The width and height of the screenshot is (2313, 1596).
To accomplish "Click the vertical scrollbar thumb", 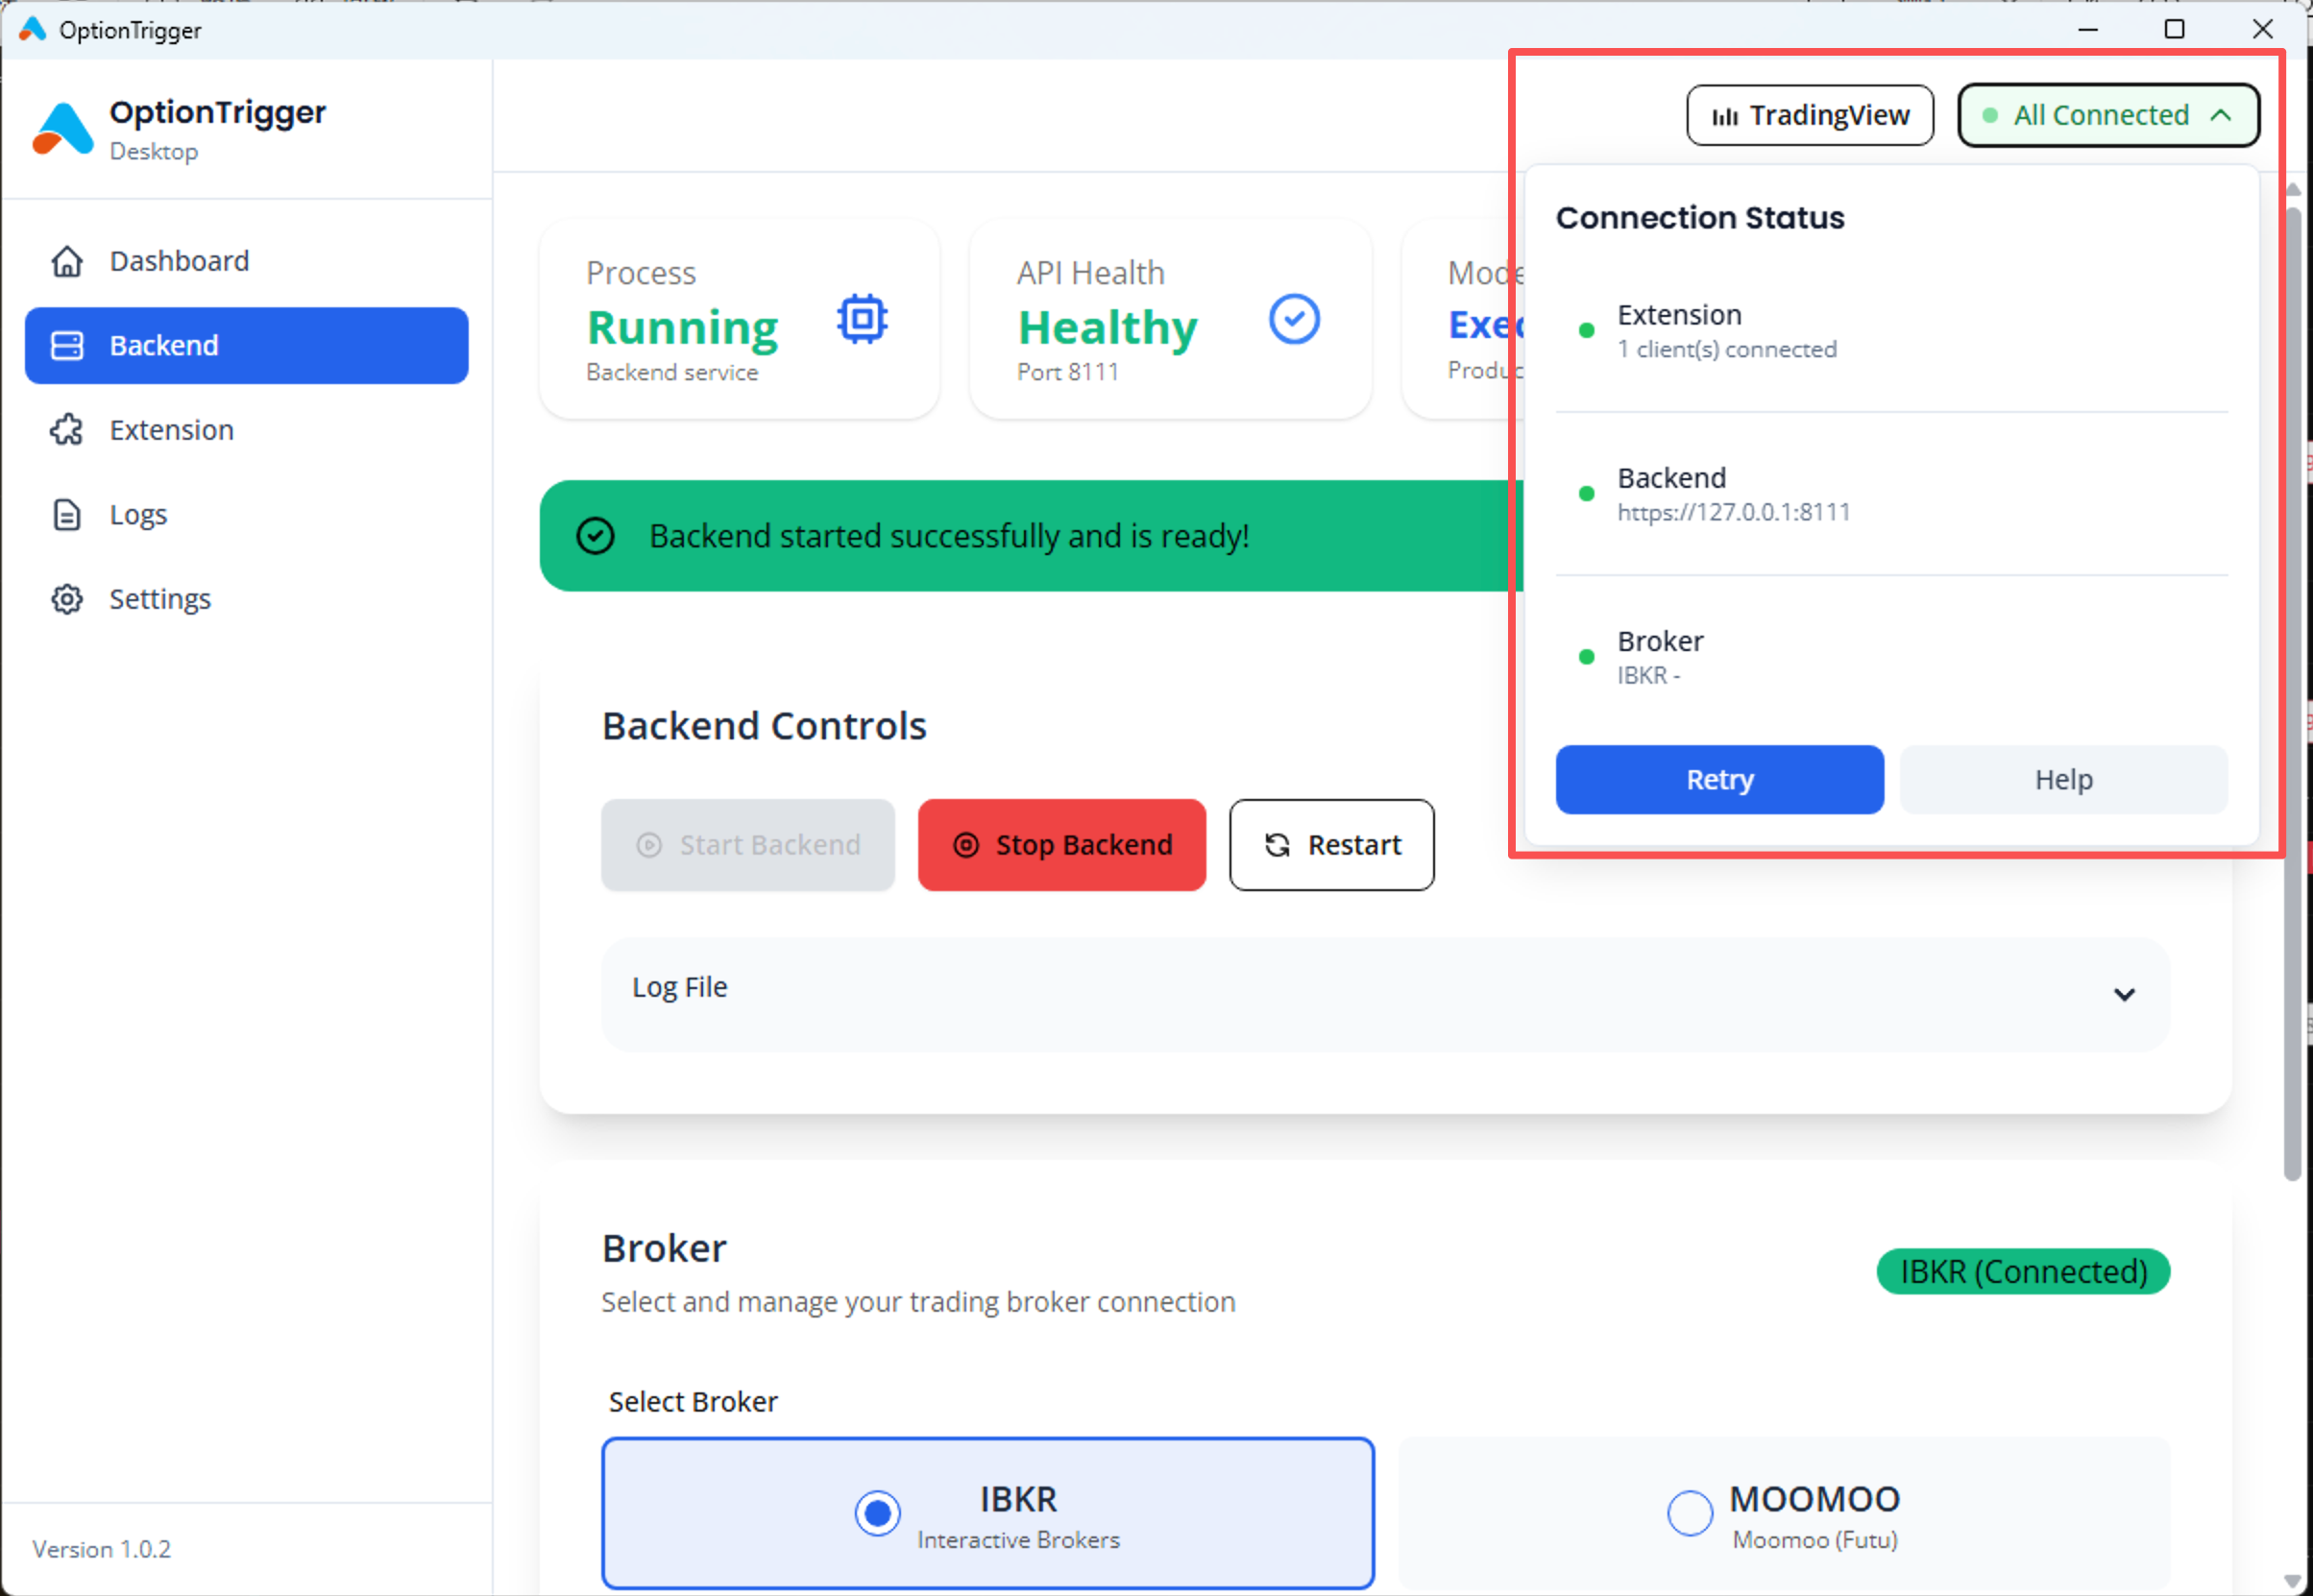I will pyautogui.click(x=2293, y=690).
